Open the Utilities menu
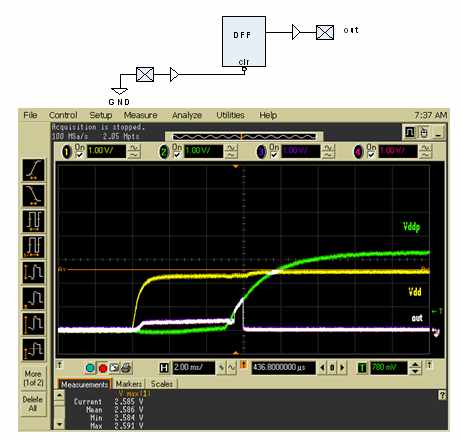461x441 pixels. click(230, 115)
